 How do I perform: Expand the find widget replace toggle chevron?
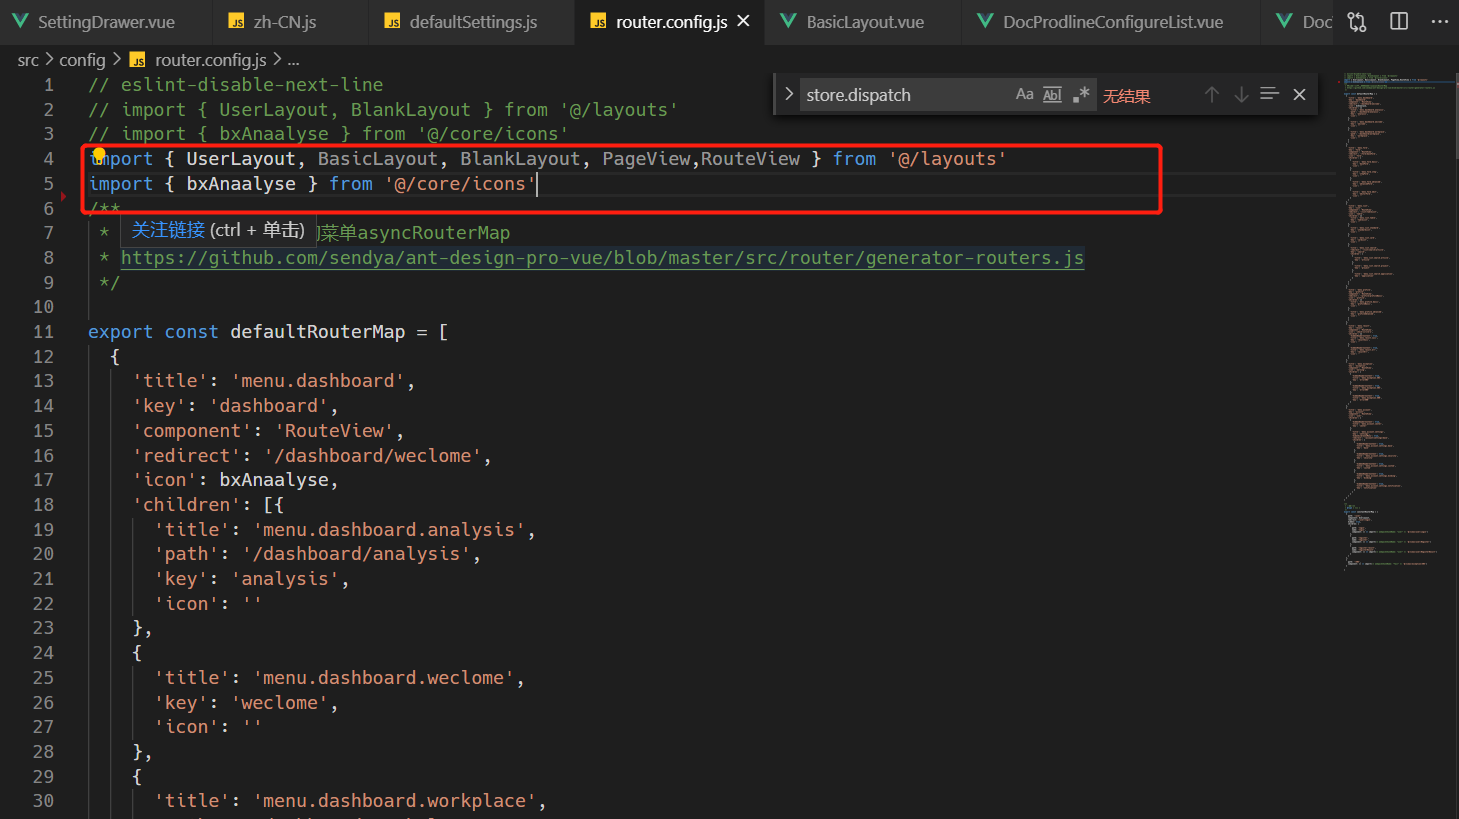pyautogui.click(x=788, y=93)
